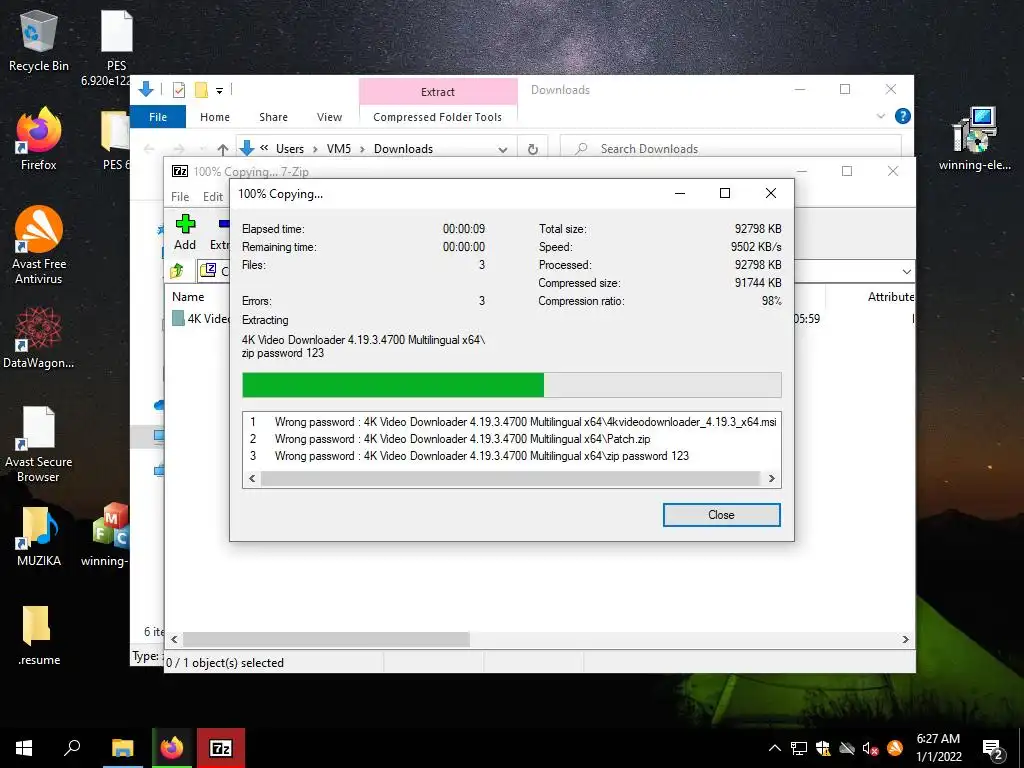This screenshot has height=768, width=1024.
Task: Click the DataWagon desktop icon
Action: (39, 338)
